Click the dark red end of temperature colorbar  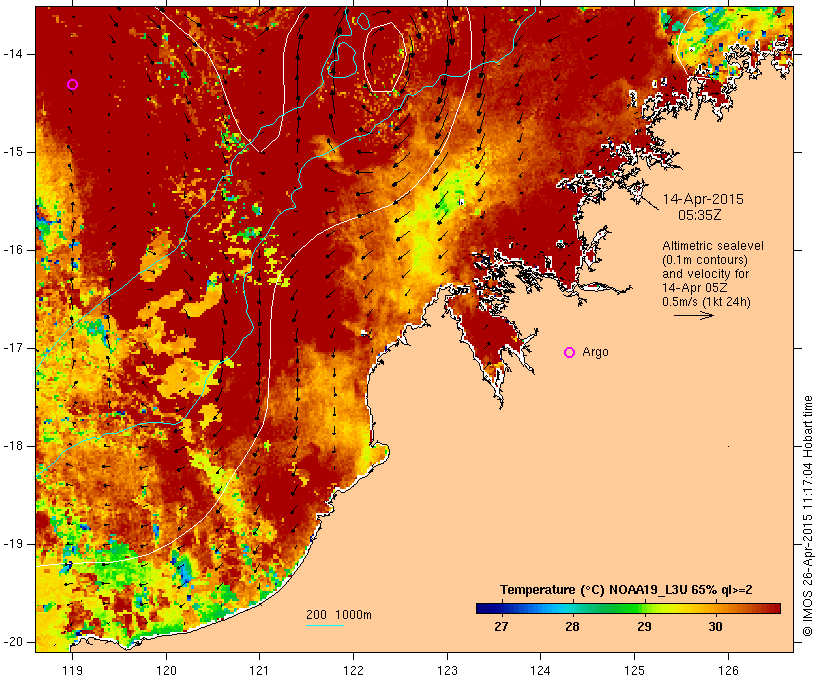pyautogui.click(x=775, y=608)
